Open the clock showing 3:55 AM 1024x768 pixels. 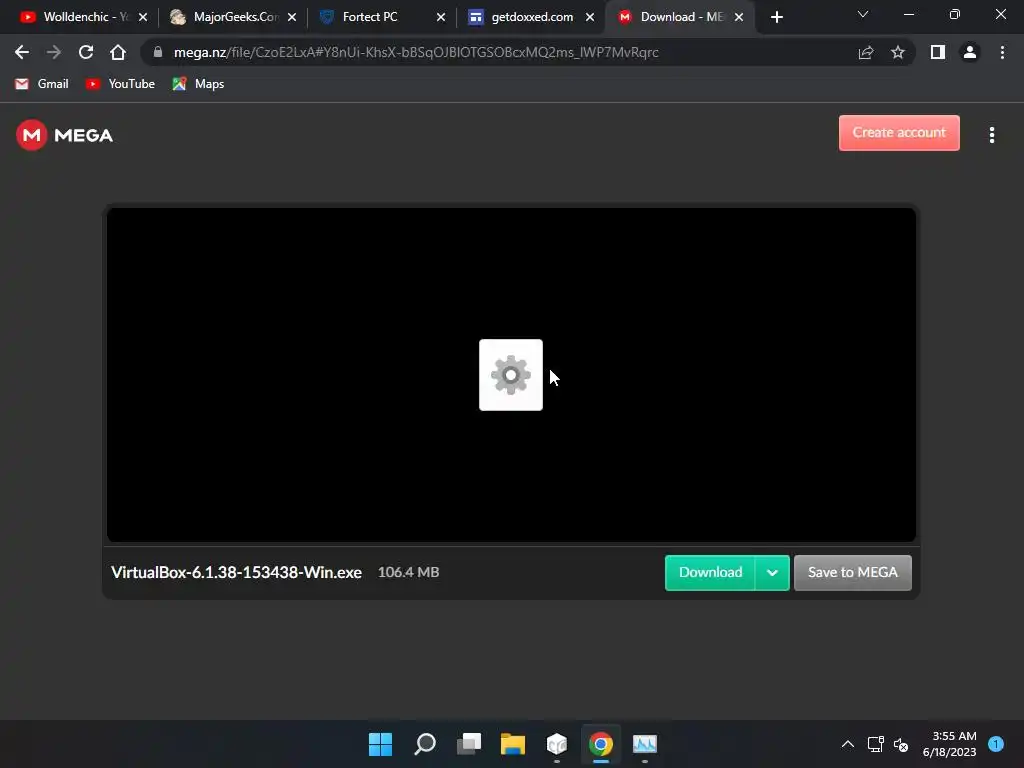tap(950, 744)
